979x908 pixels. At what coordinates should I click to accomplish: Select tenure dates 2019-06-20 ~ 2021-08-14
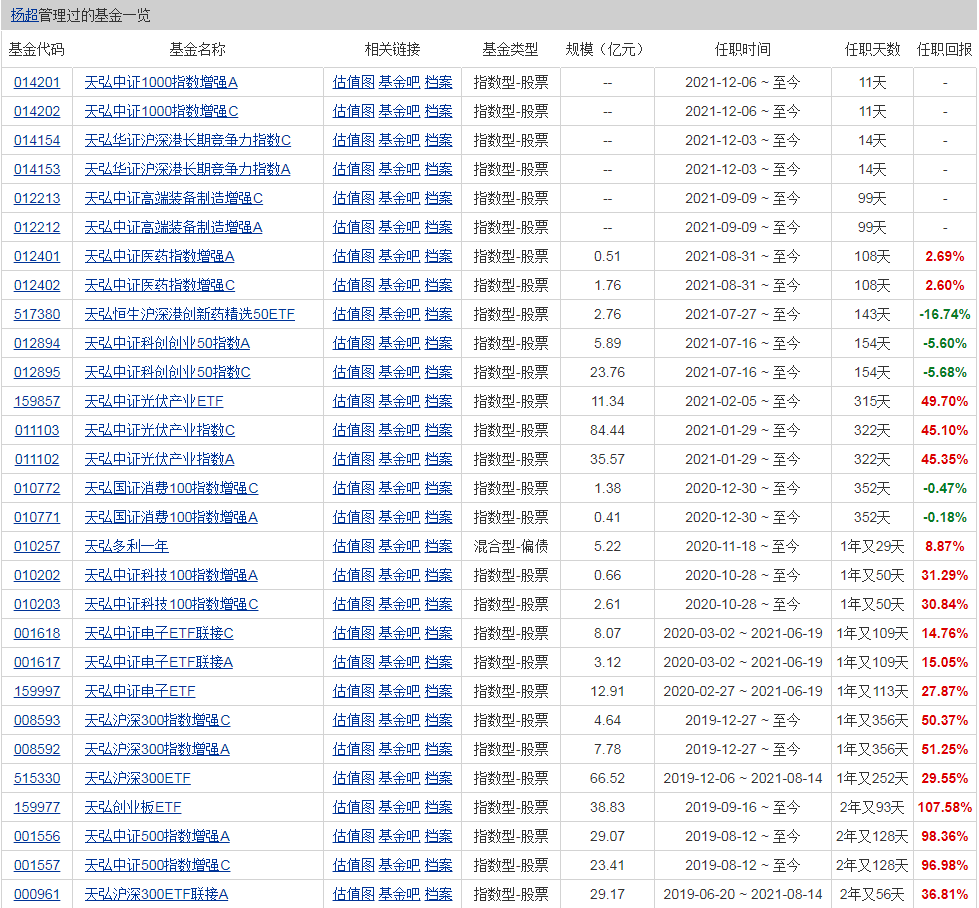(743, 894)
